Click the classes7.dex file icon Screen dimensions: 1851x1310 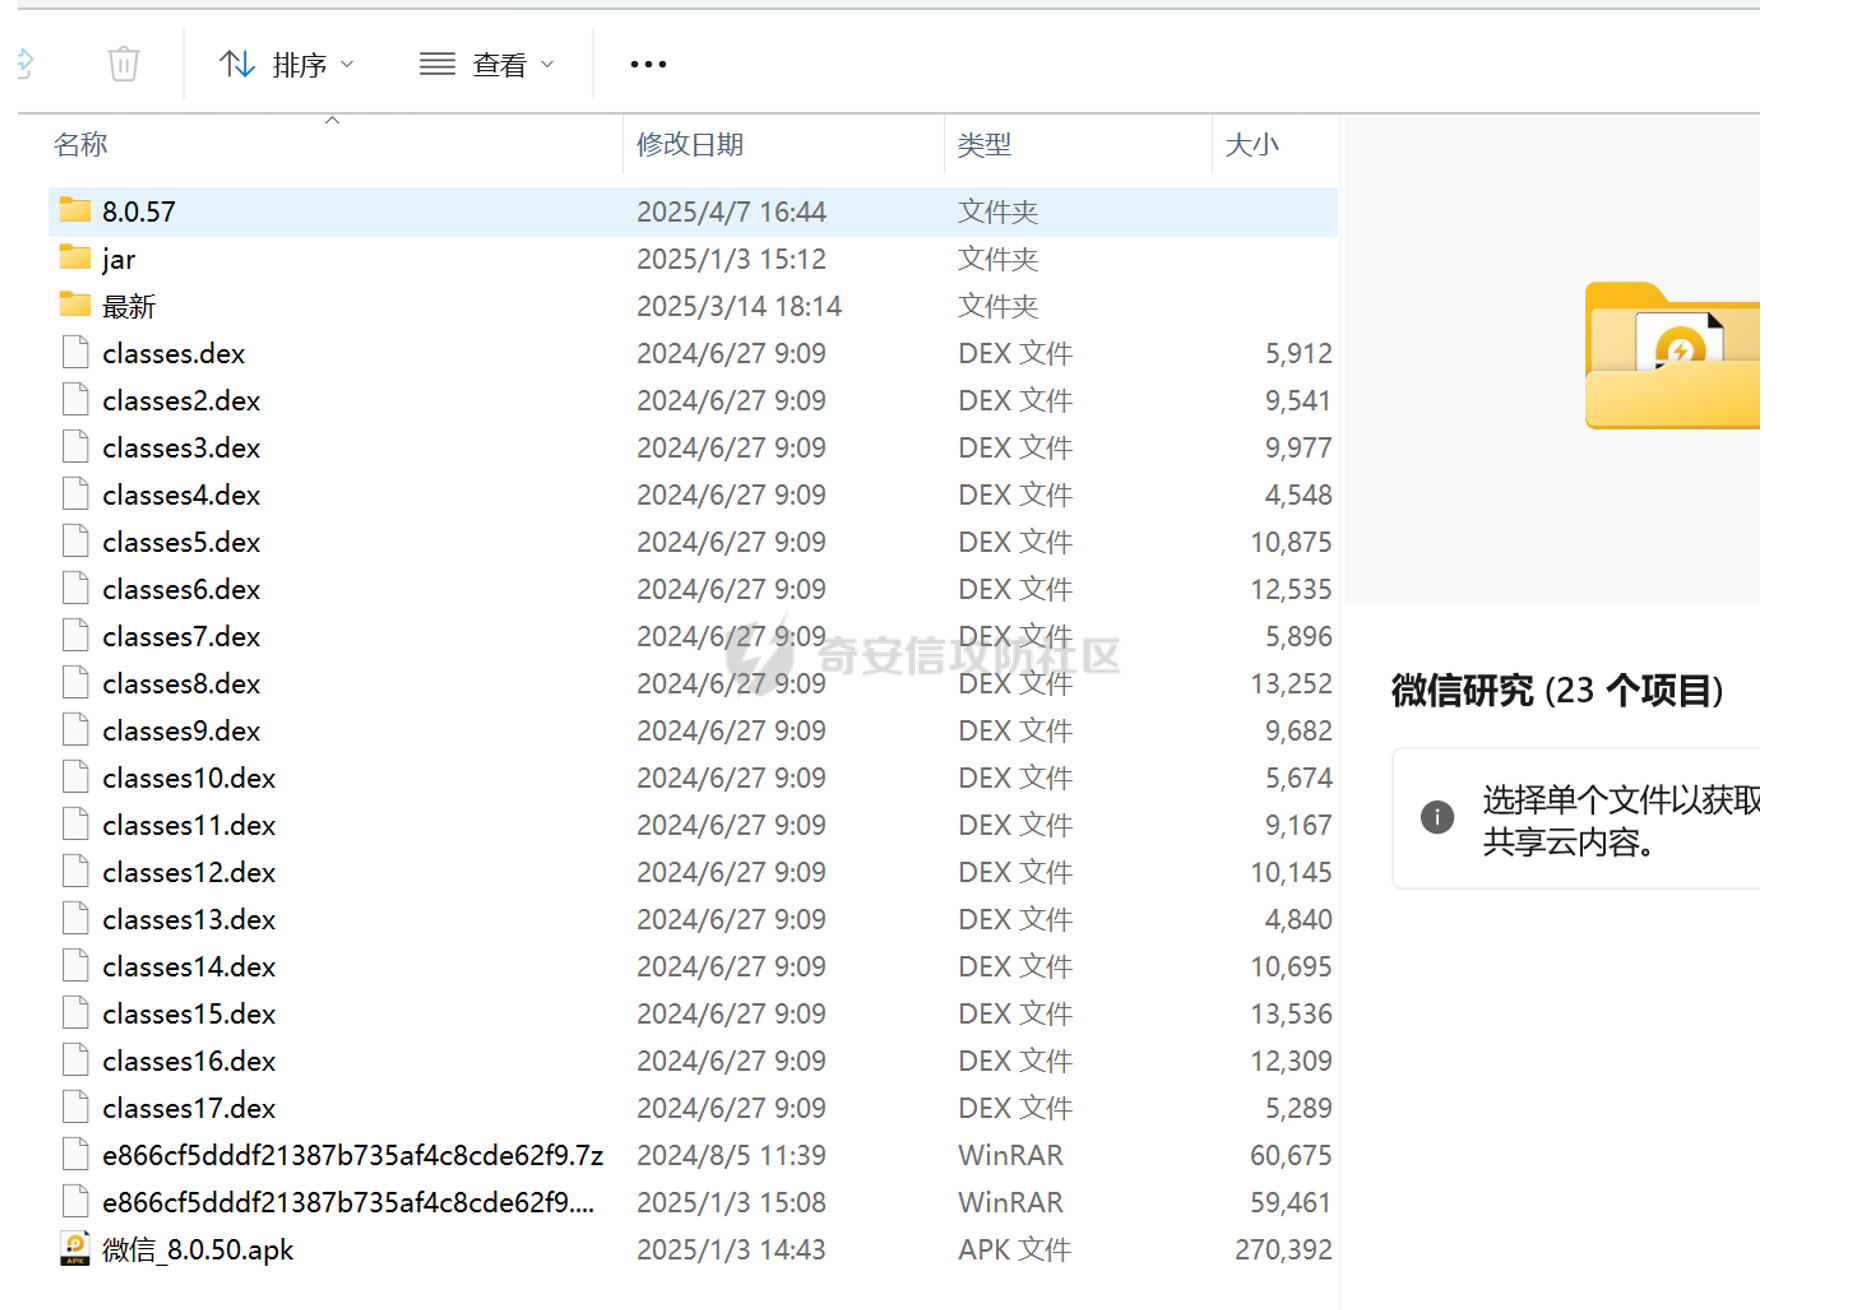(x=75, y=635)
